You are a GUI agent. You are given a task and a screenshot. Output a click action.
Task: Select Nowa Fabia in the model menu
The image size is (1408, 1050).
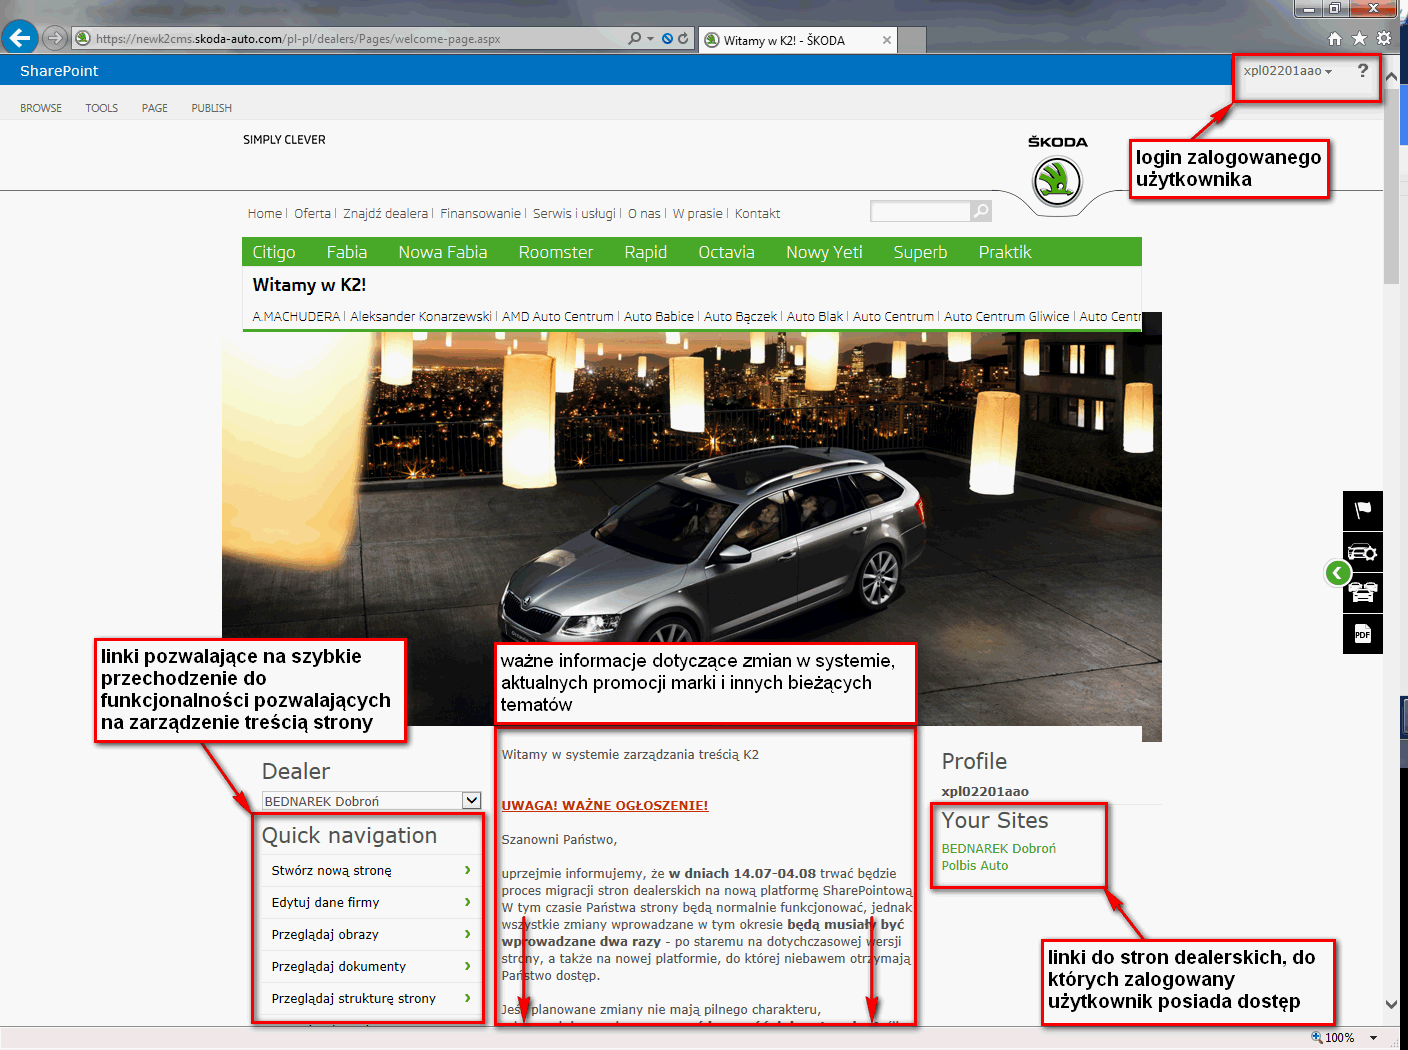[x=443, y=252]
